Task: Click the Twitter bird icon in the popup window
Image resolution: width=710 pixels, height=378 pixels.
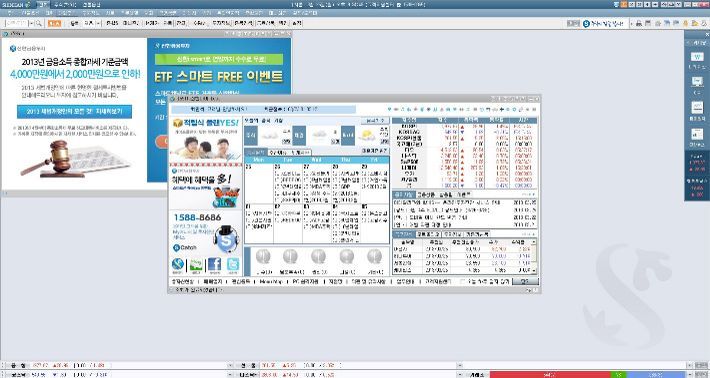Action: [233, 265]
